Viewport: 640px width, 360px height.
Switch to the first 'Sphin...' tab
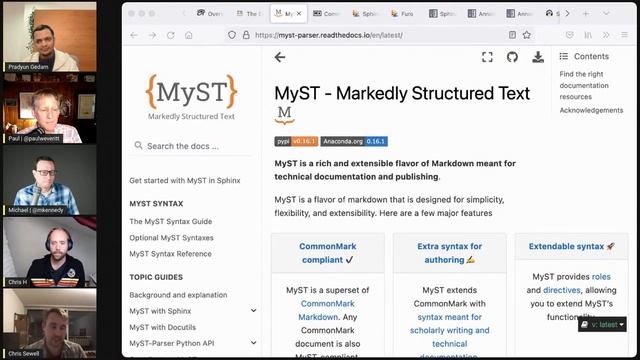(x=365, y=13)
